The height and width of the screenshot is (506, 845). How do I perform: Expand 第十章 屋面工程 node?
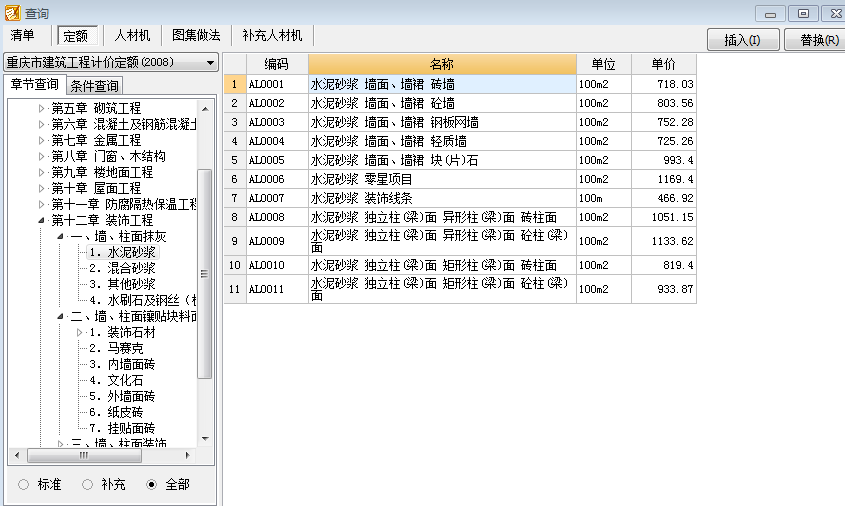tap(41, 189)
